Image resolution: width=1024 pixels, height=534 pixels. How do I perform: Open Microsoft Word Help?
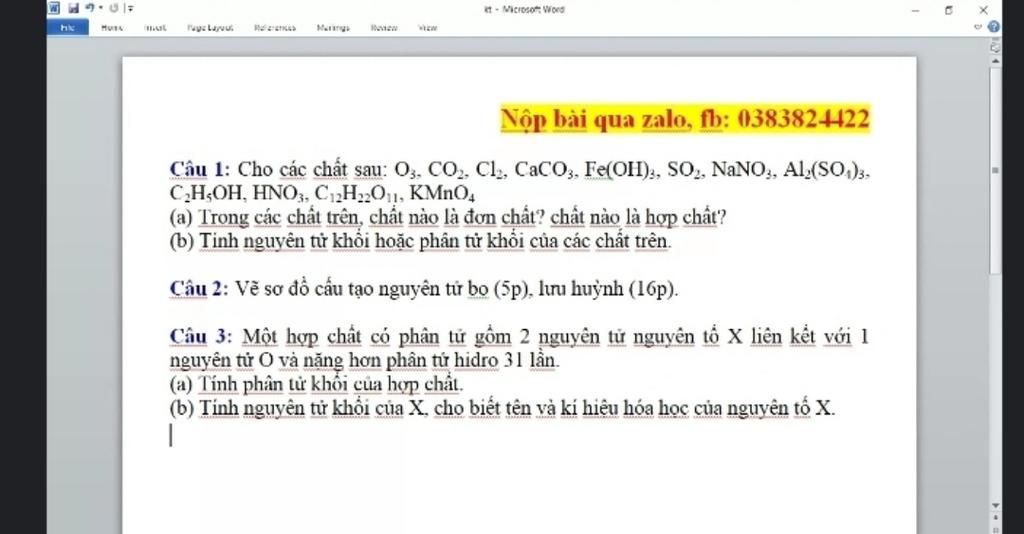[x=993, y=27]
